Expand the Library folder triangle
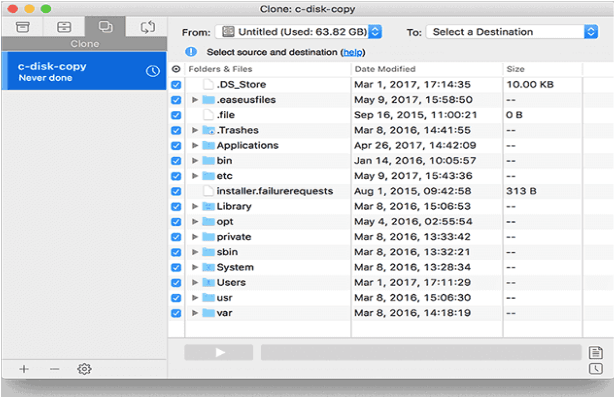Image resolution: width=614 pixels, height=397 pixels. click(x=195, y=206)
